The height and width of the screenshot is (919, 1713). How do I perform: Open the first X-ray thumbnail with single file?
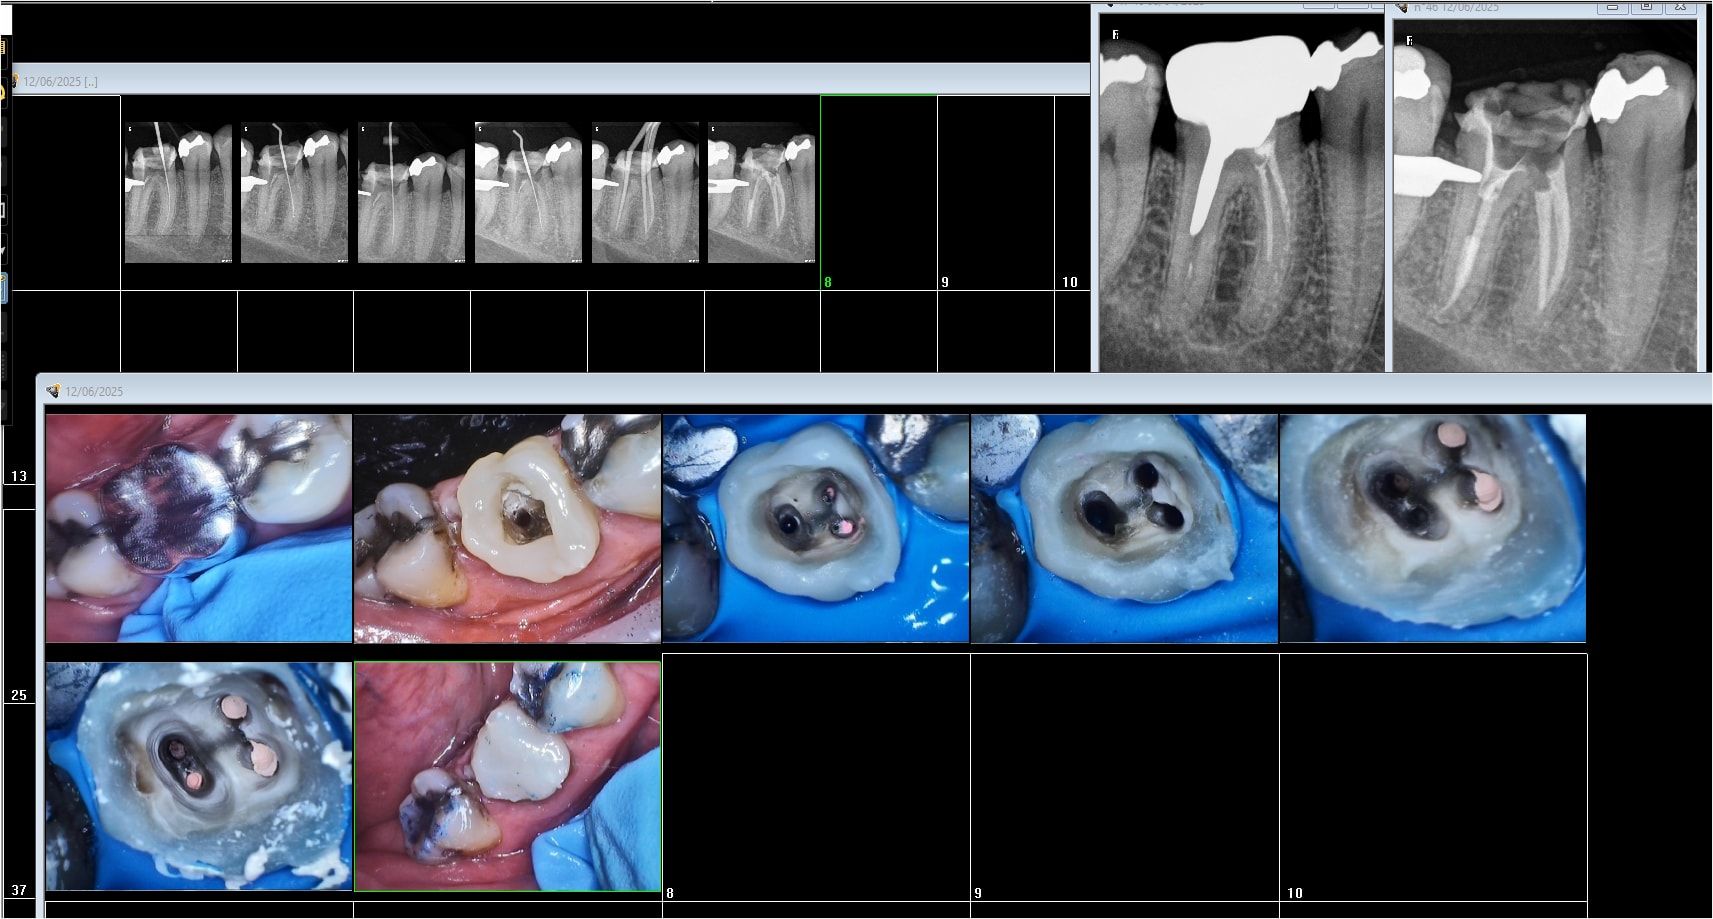(178, 192)
